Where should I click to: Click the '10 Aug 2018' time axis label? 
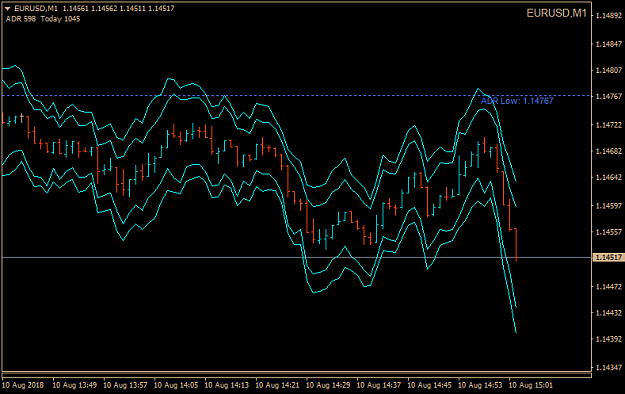click(x=23, y=385)
